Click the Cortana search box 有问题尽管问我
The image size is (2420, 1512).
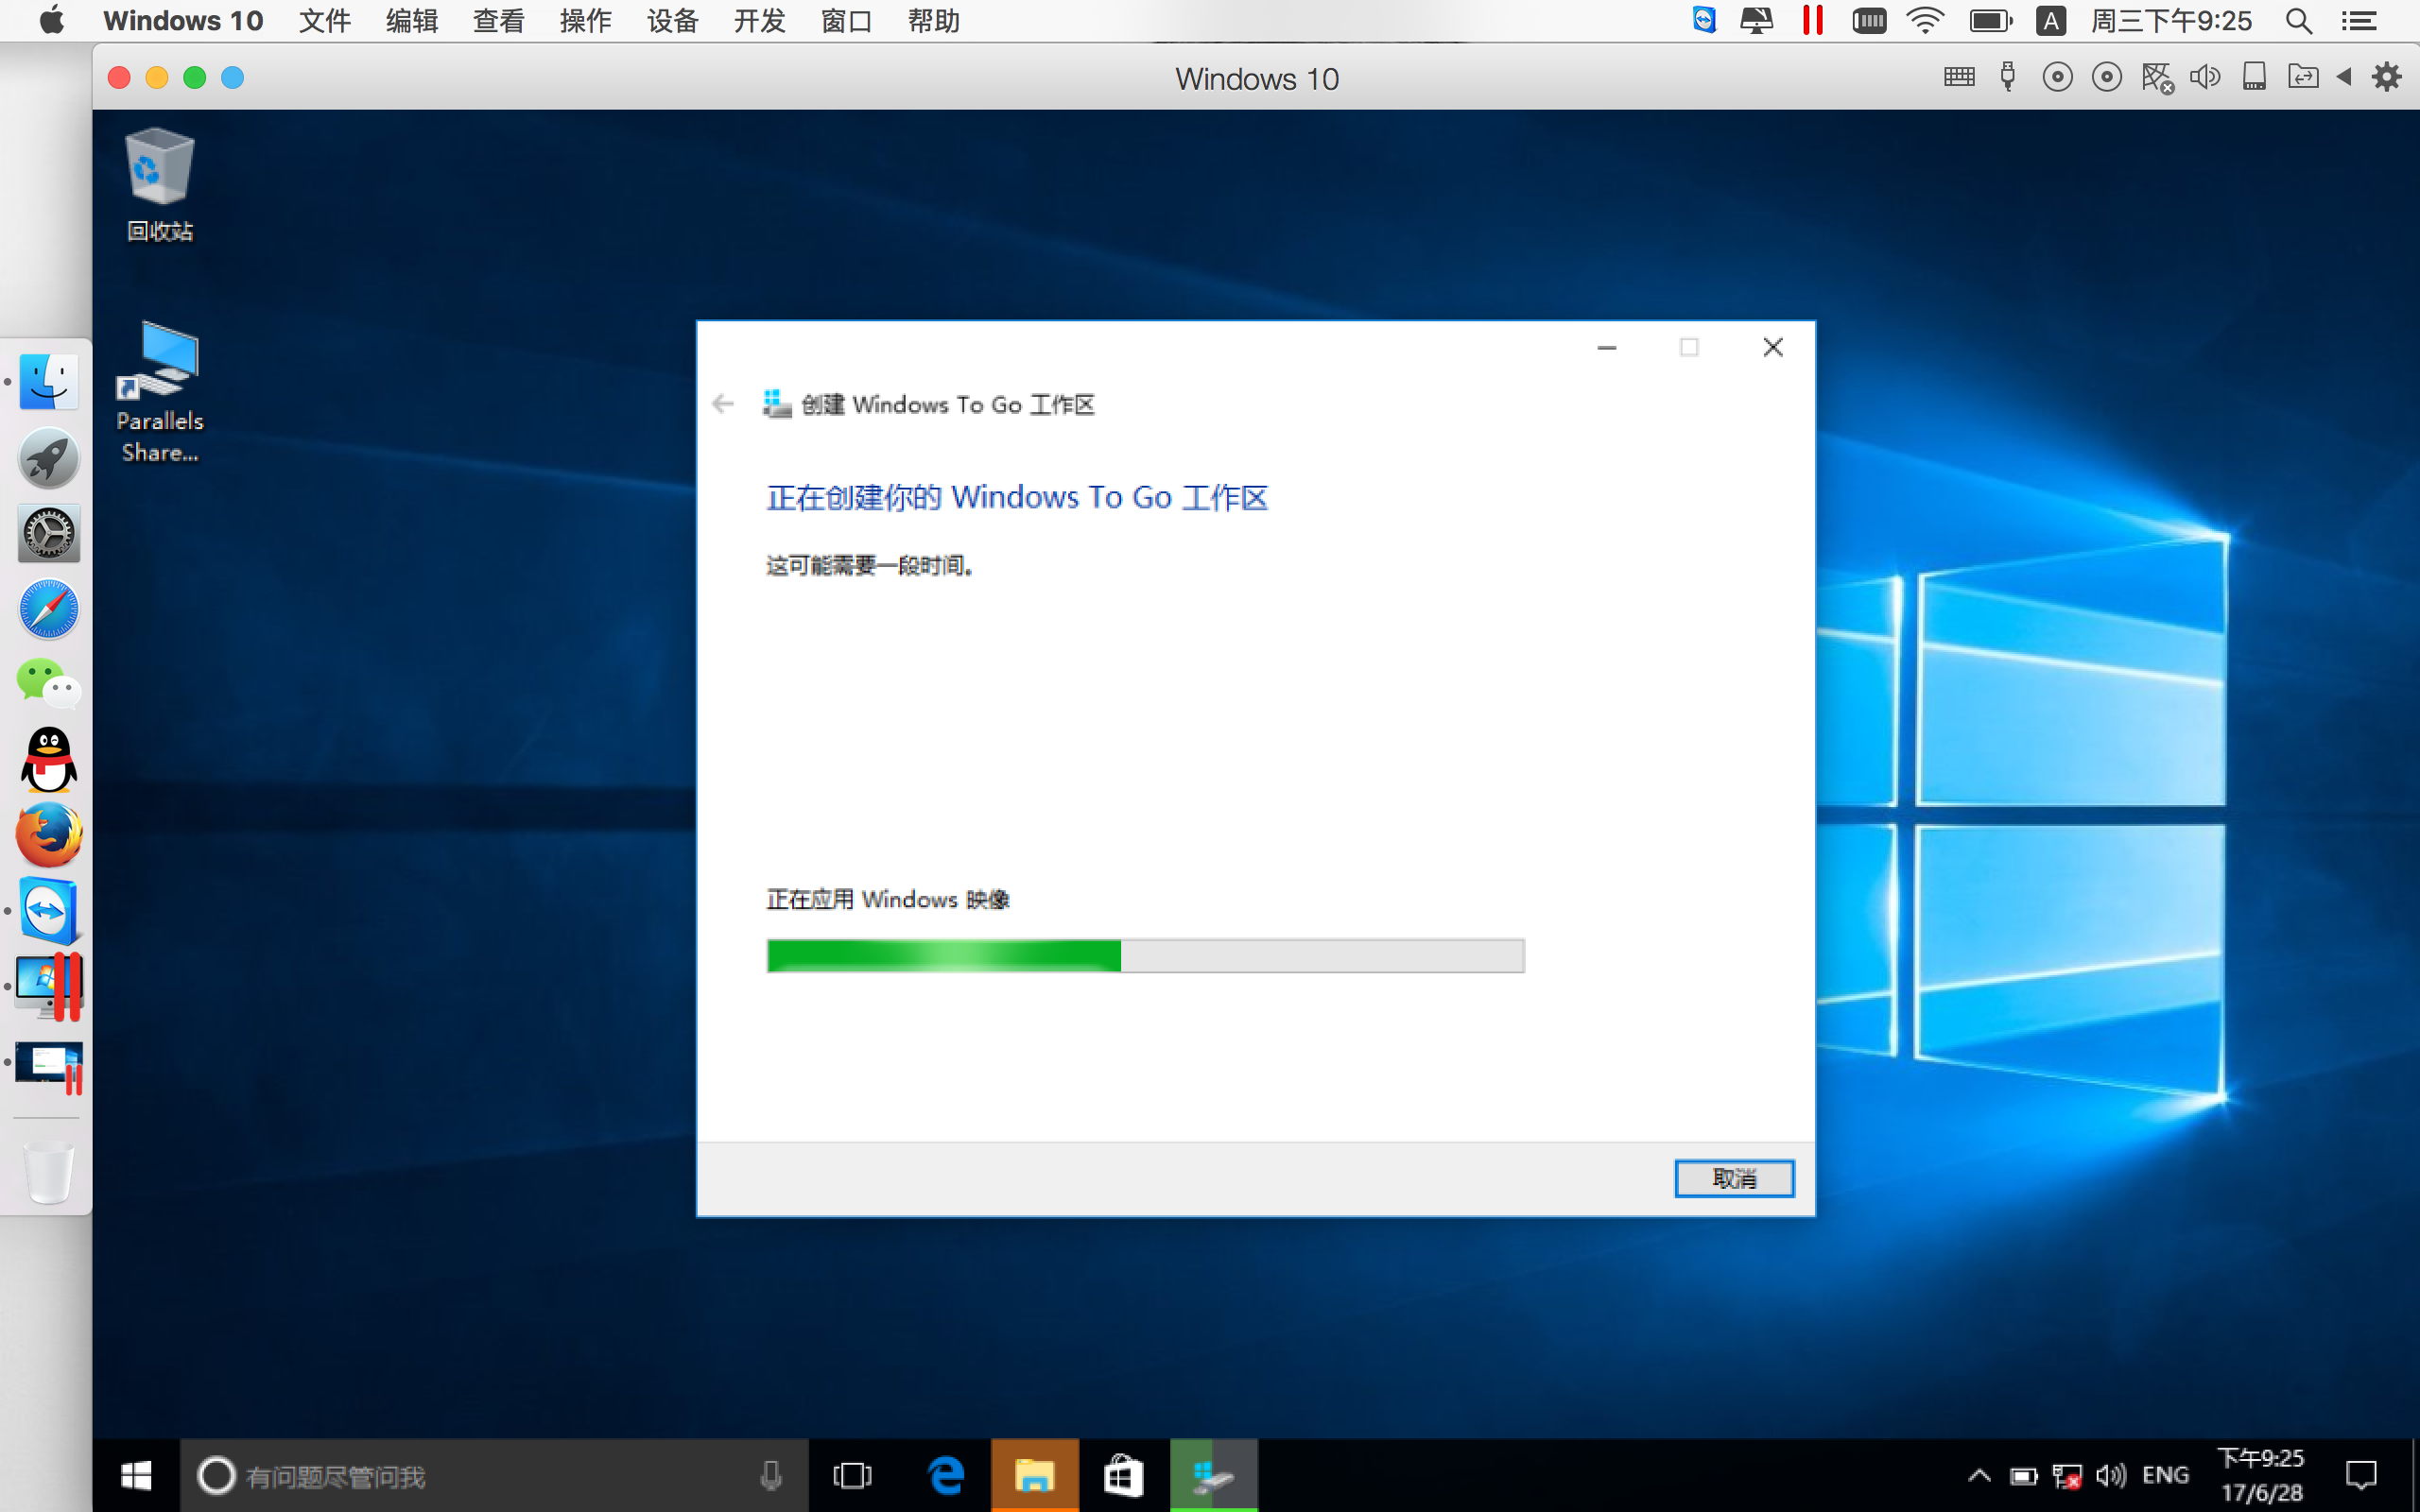coord(494,1475)
